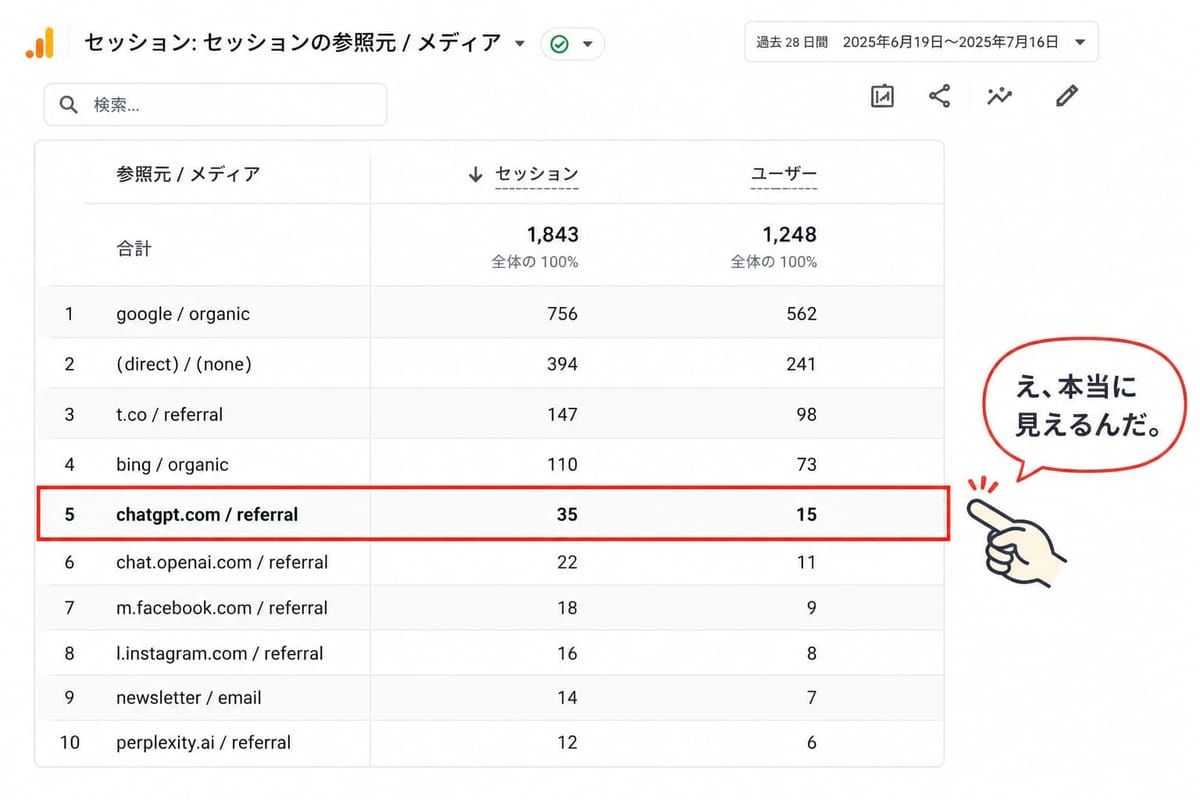Click users value 562 for google organic
Image resolution: width=1200 pixels, height=800 pixels.
point(801,314)
